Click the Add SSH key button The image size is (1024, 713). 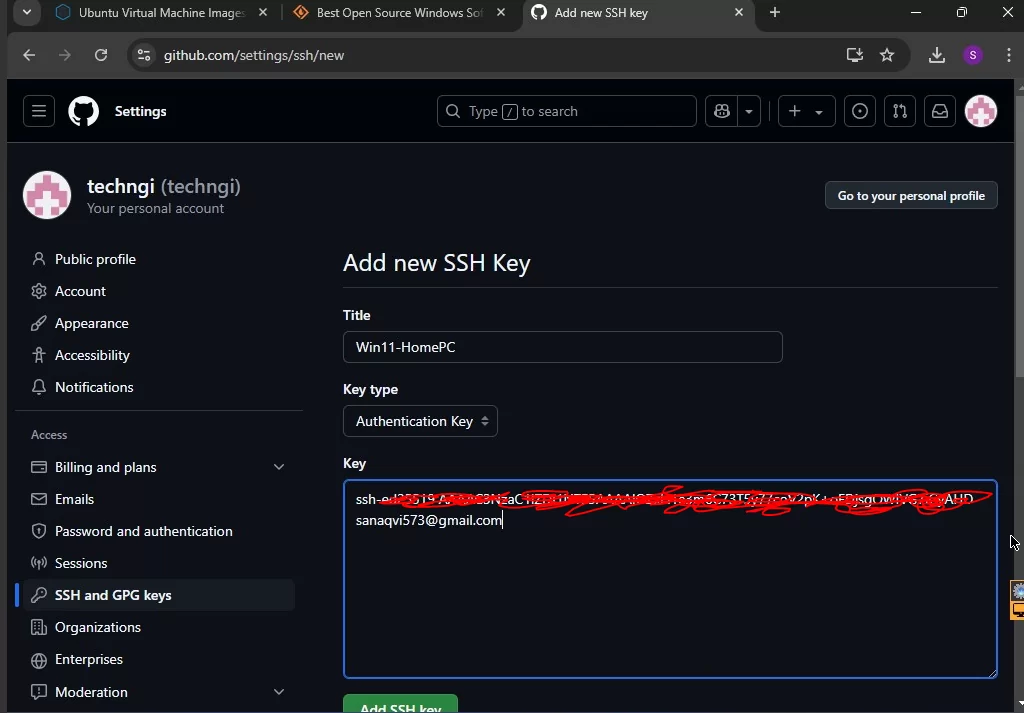click(x=400, y=704)
